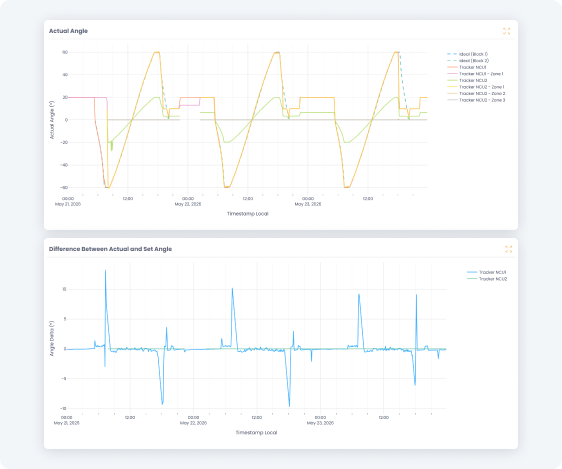This screenshot has height=469, width=562.
Task: Toggle Tracker NCU2 in the Difference chart legend
Action: click(x=487, y=279)
